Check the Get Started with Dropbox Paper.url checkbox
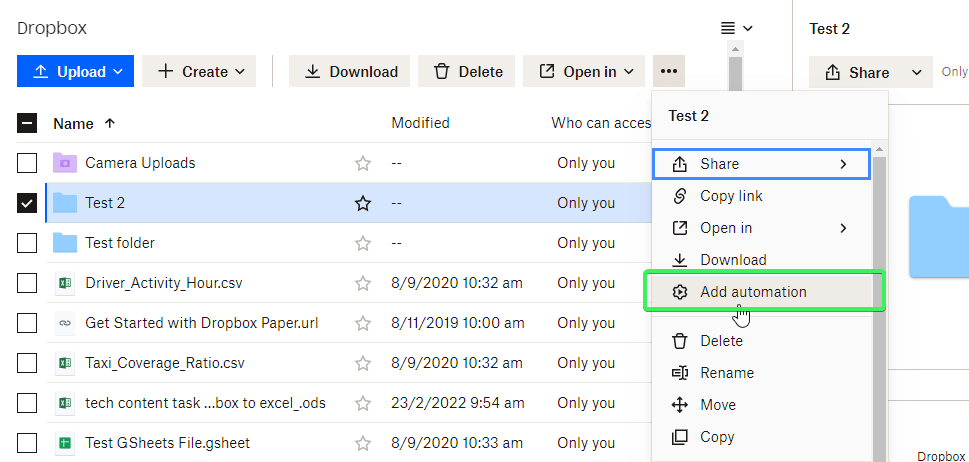Viewport: 969px width, 462px height. pos(27,323)
